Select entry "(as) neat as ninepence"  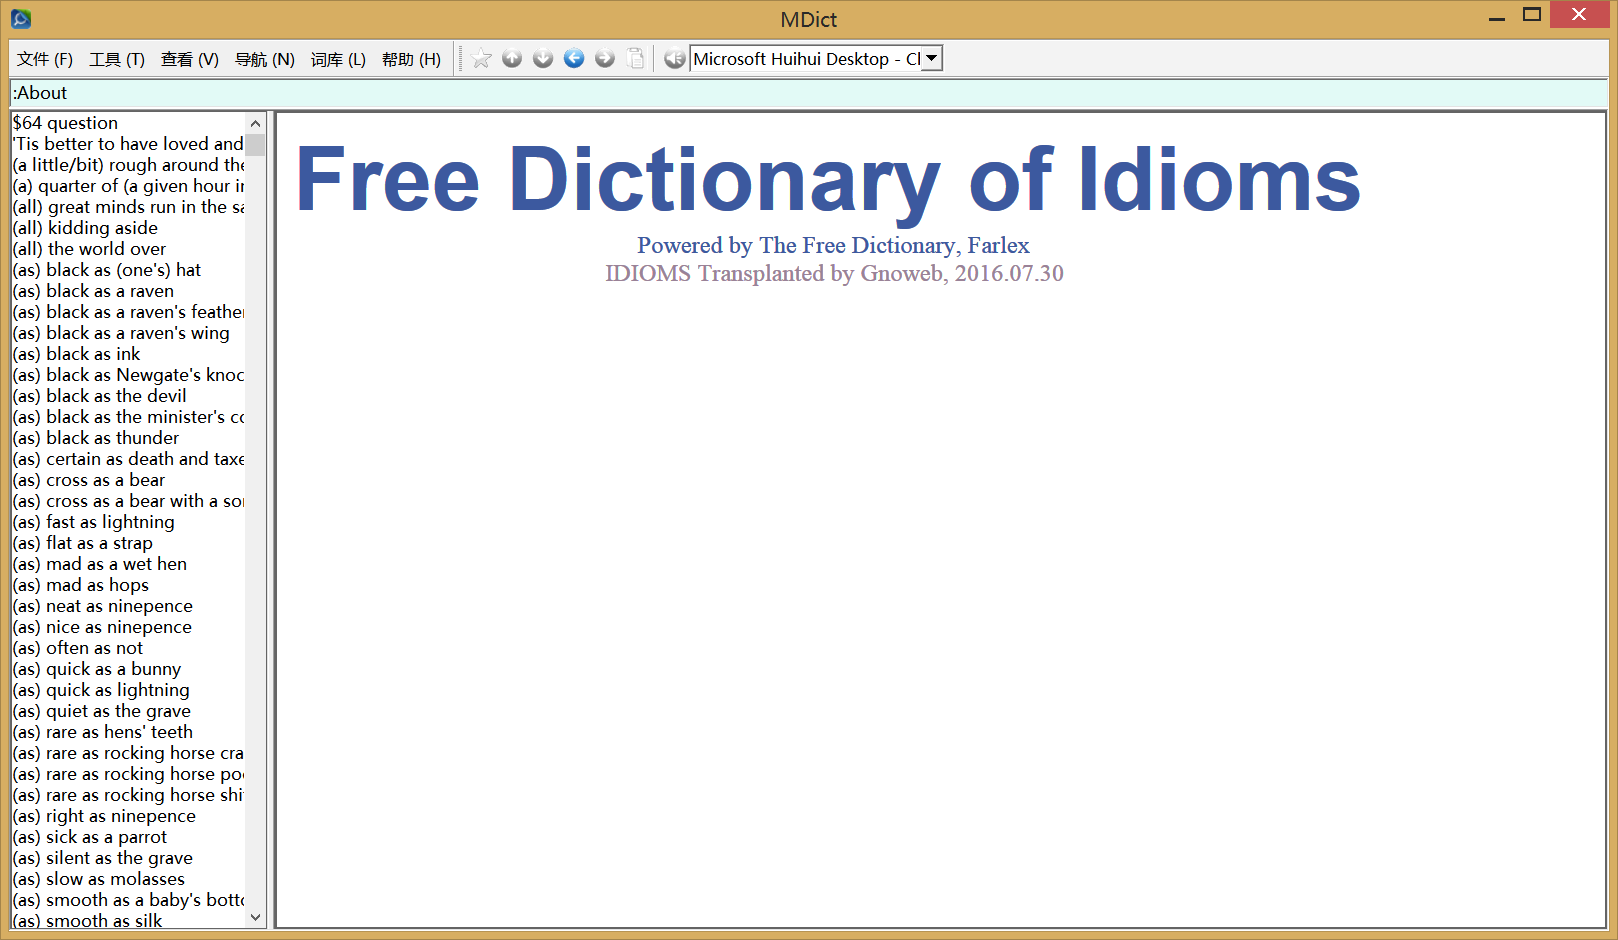click(102, 606)
